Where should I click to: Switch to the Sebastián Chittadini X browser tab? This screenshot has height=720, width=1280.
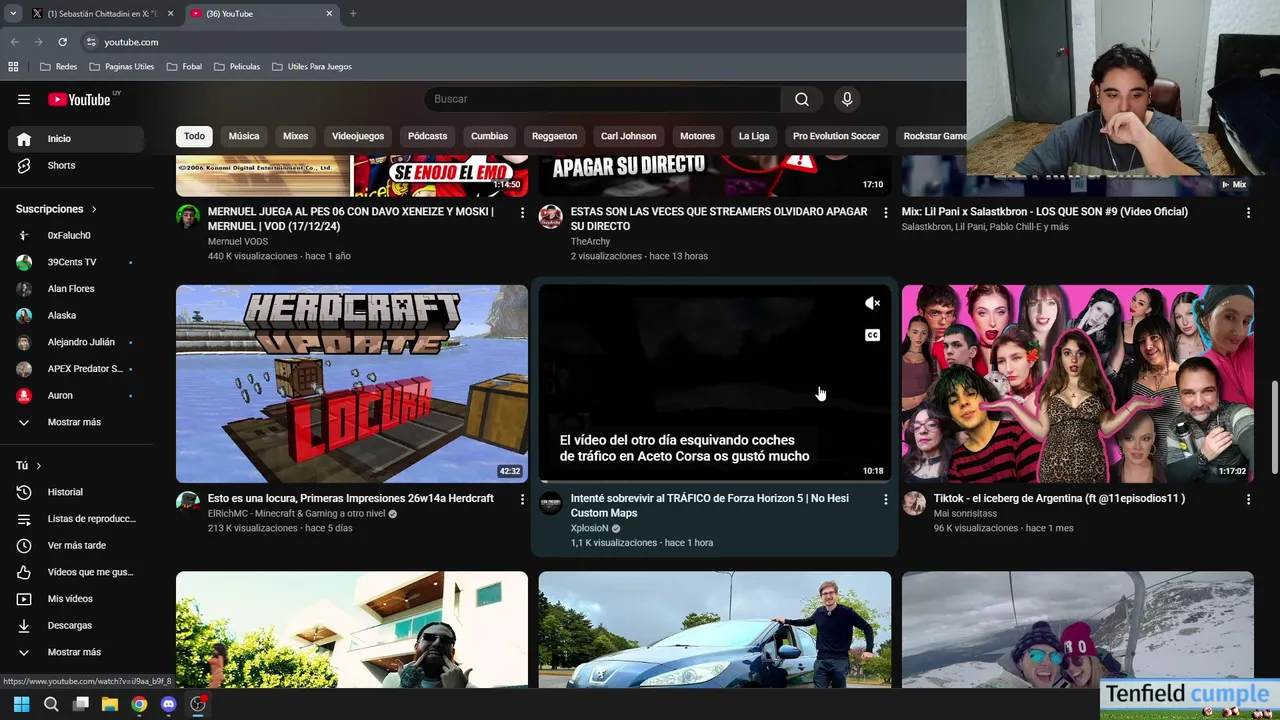coord(102,14)
